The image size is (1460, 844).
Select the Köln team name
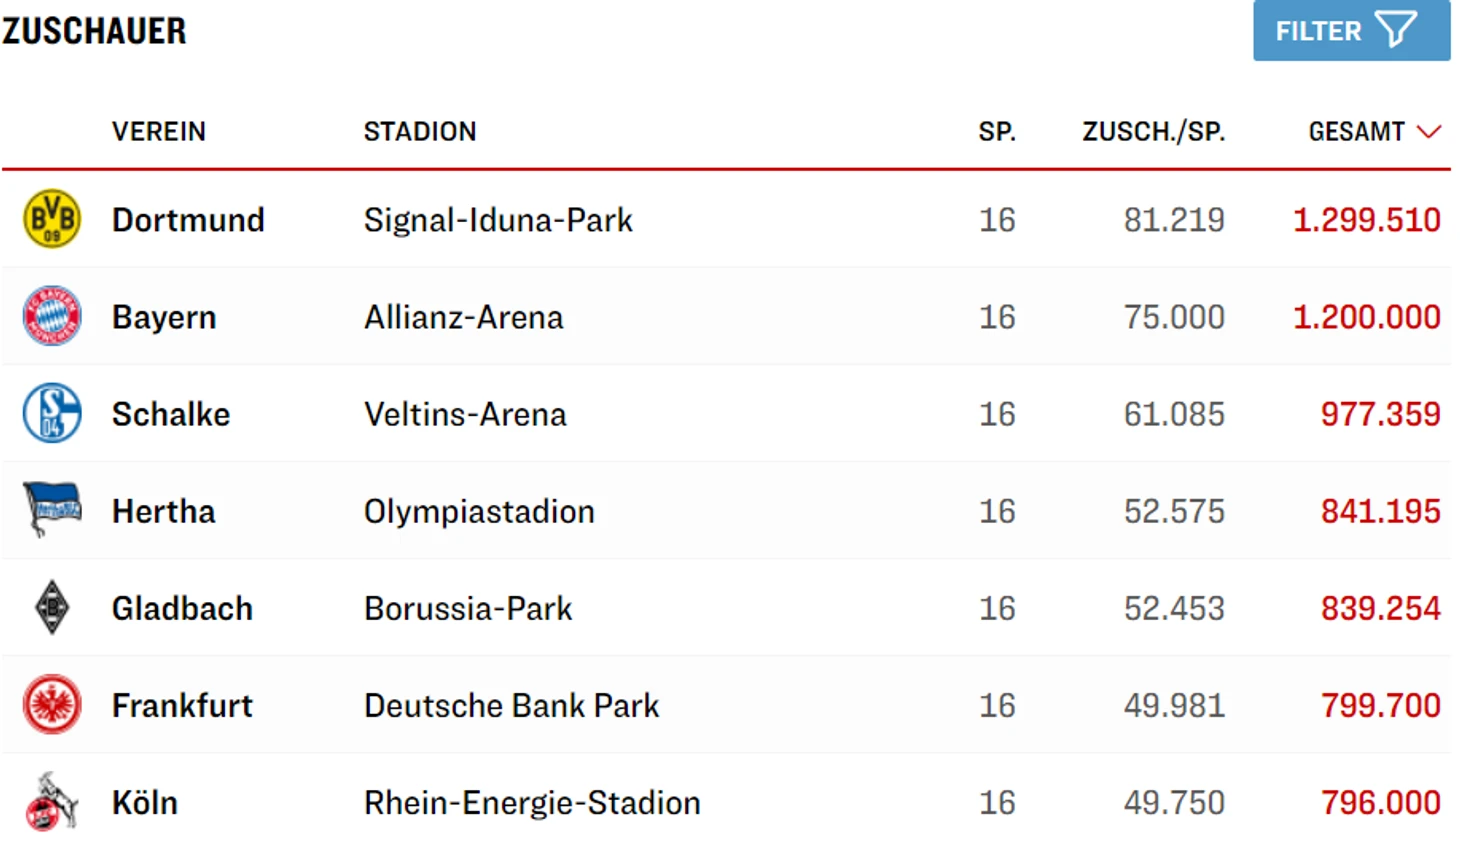coord(145,803)
